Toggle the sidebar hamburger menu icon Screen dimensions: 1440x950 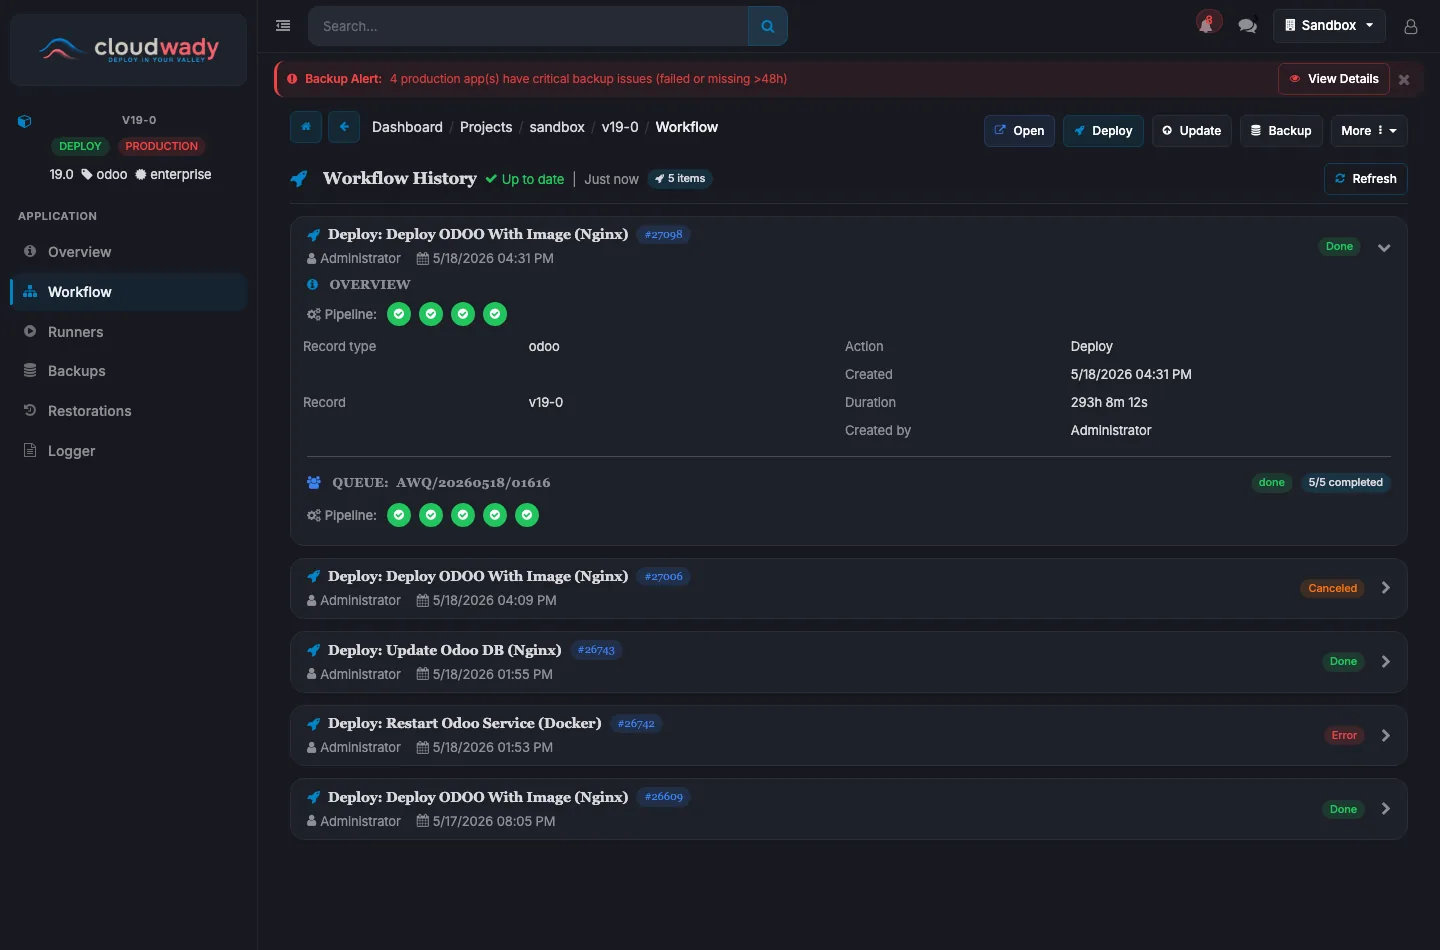coord(283,26)
